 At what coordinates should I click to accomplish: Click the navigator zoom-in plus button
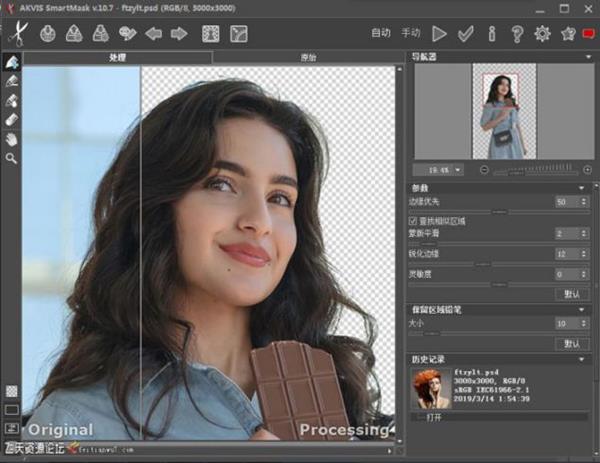coord(587,170)
